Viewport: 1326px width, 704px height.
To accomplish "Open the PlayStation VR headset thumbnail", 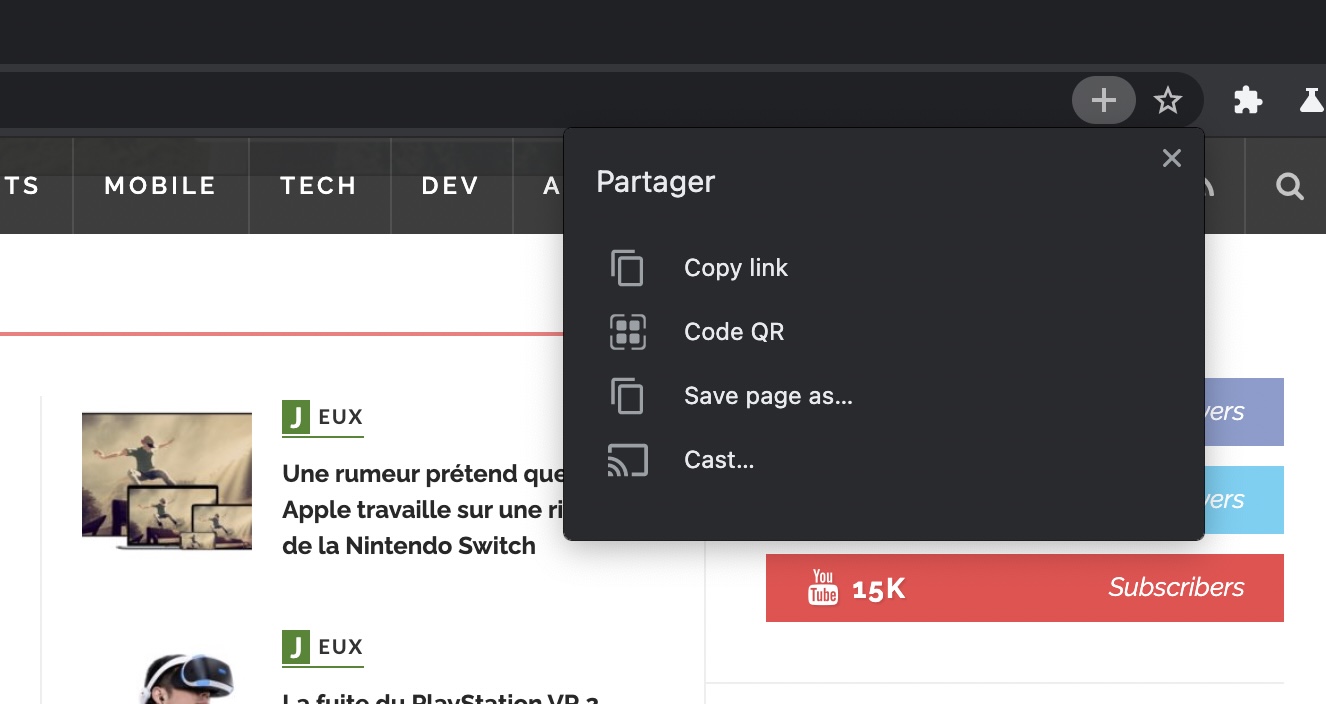I will pos(187,680).
